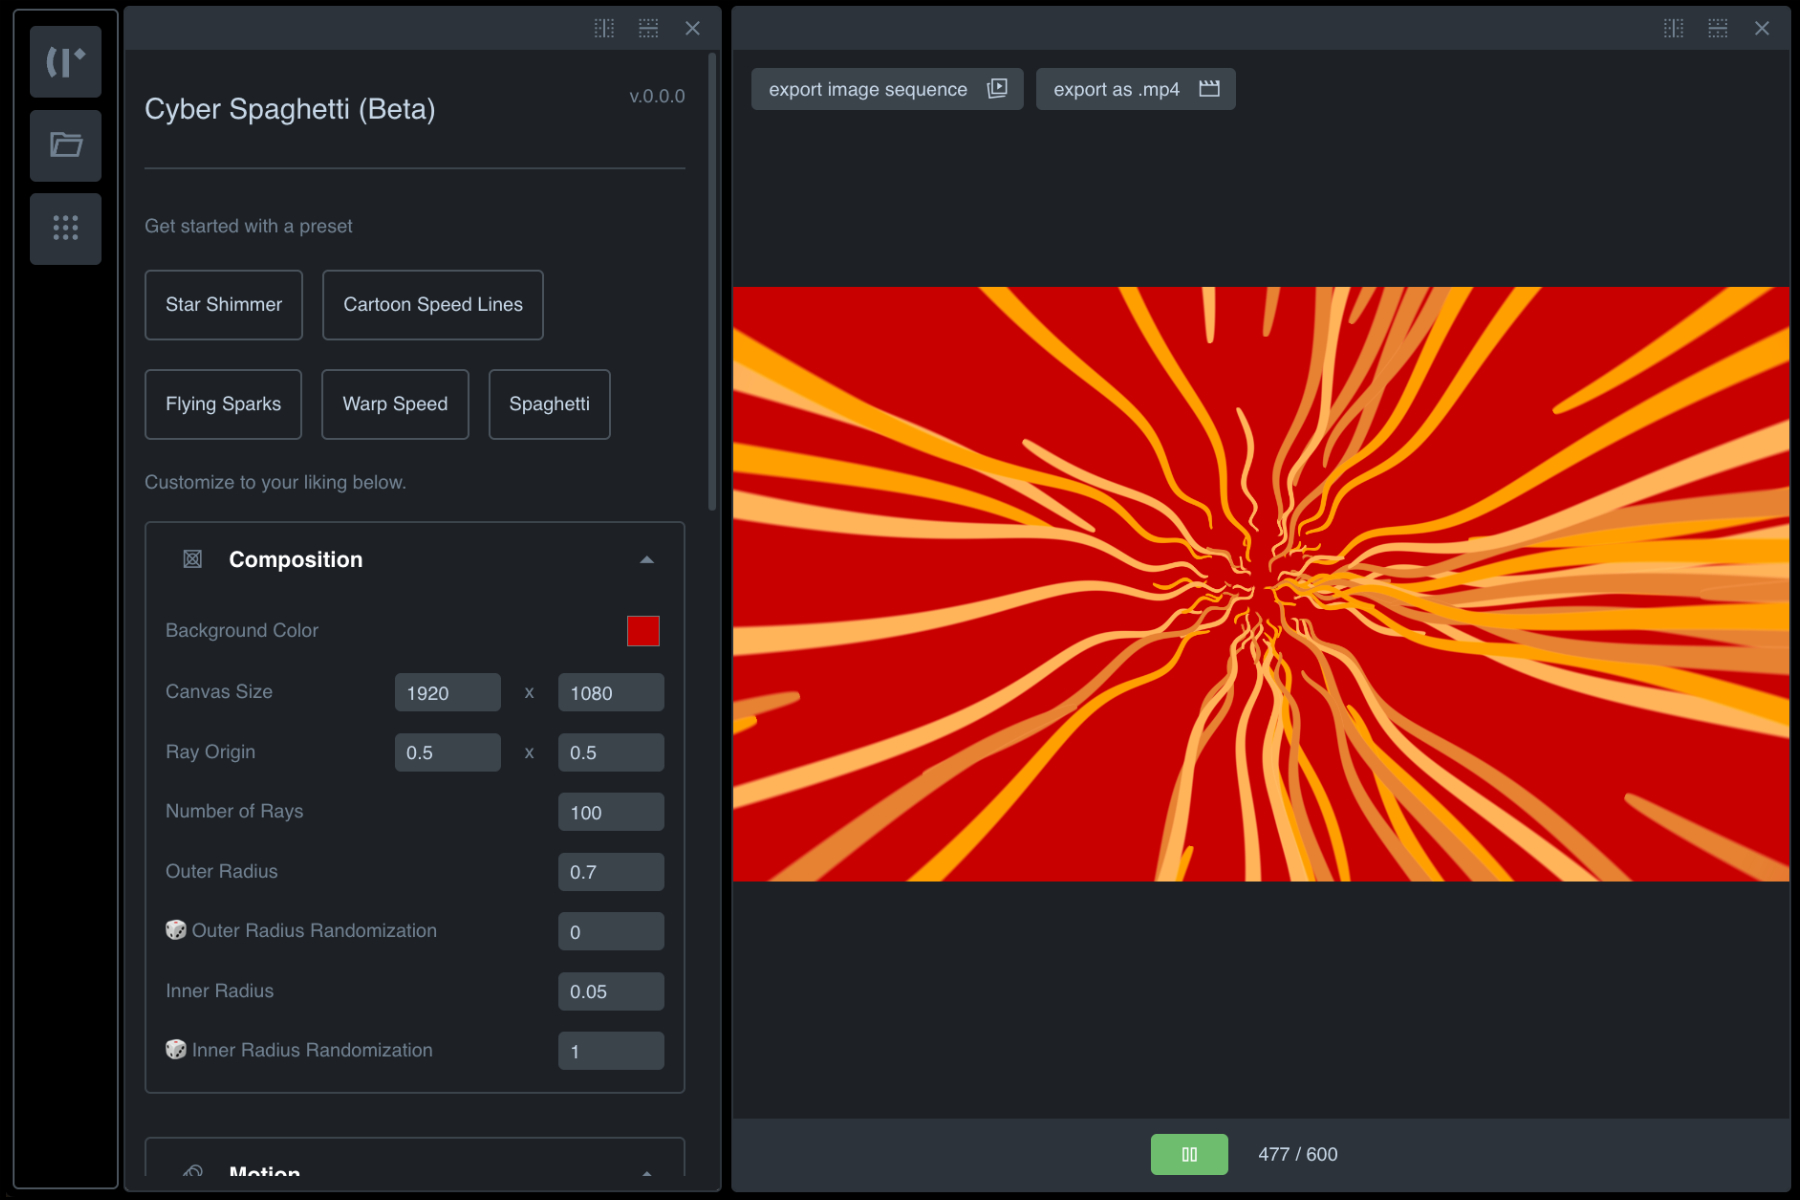Click the app logo icon in the sidebar

pyautogui.click(x=65, y=62)
